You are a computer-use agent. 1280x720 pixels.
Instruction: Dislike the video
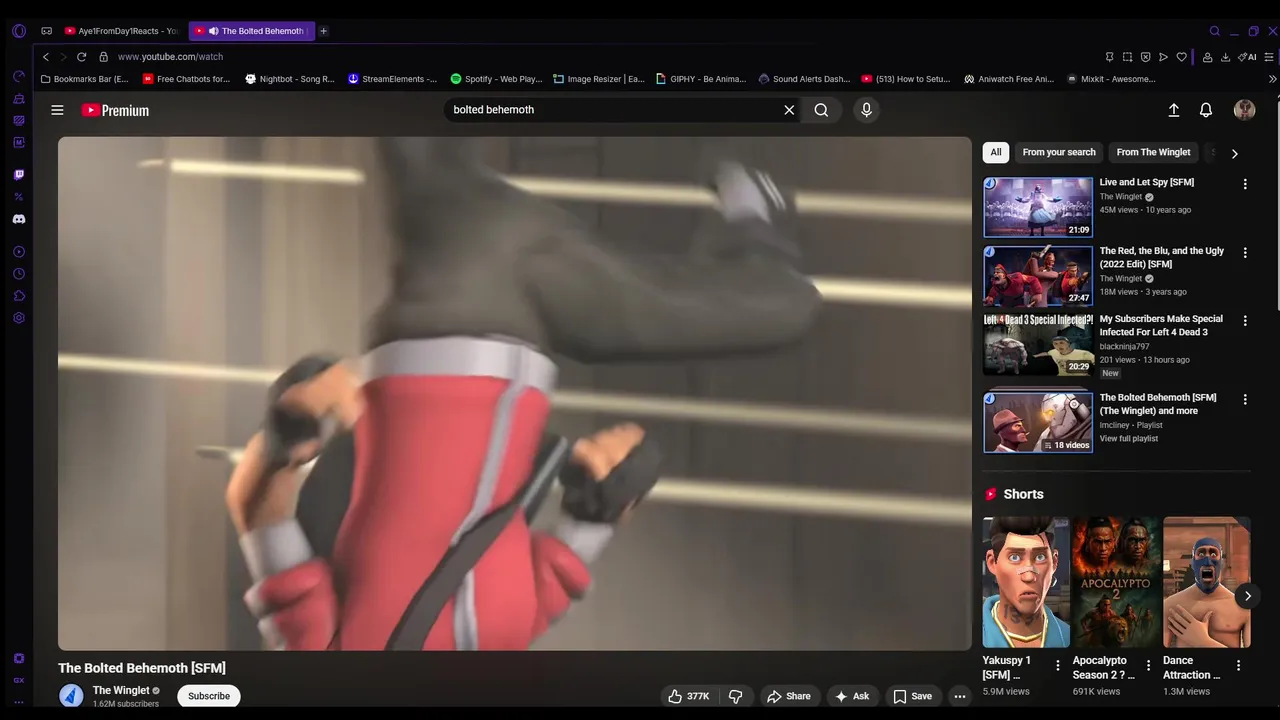tap(735, 696)
